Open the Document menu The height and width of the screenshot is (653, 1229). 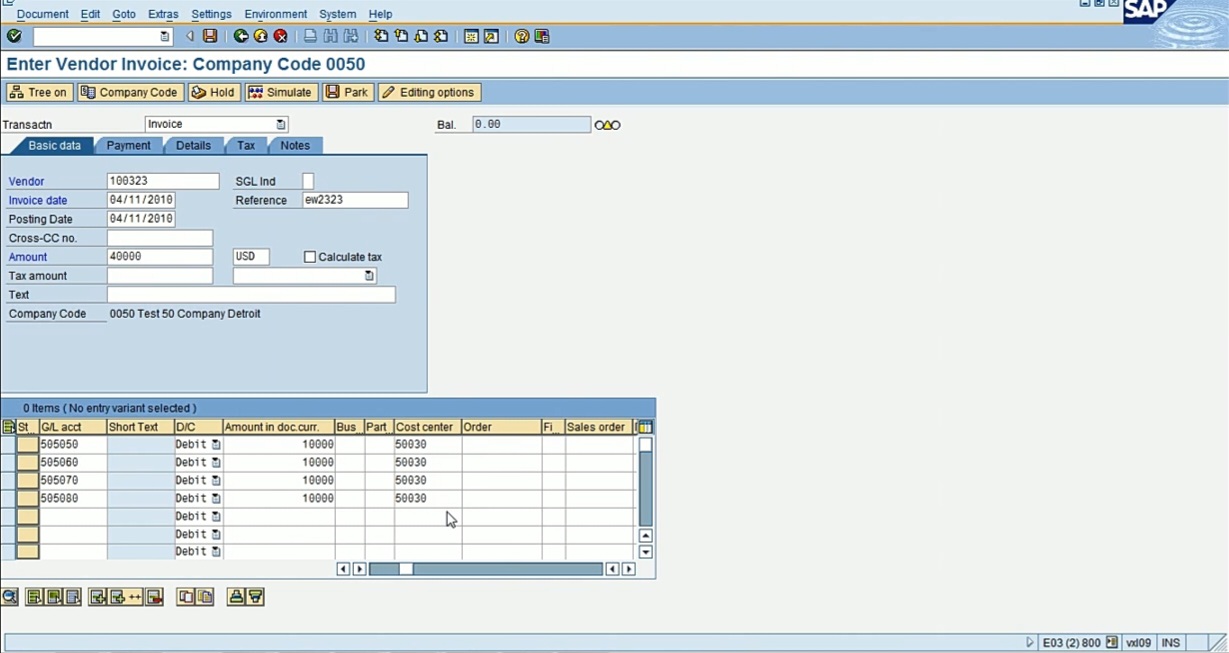42,14
